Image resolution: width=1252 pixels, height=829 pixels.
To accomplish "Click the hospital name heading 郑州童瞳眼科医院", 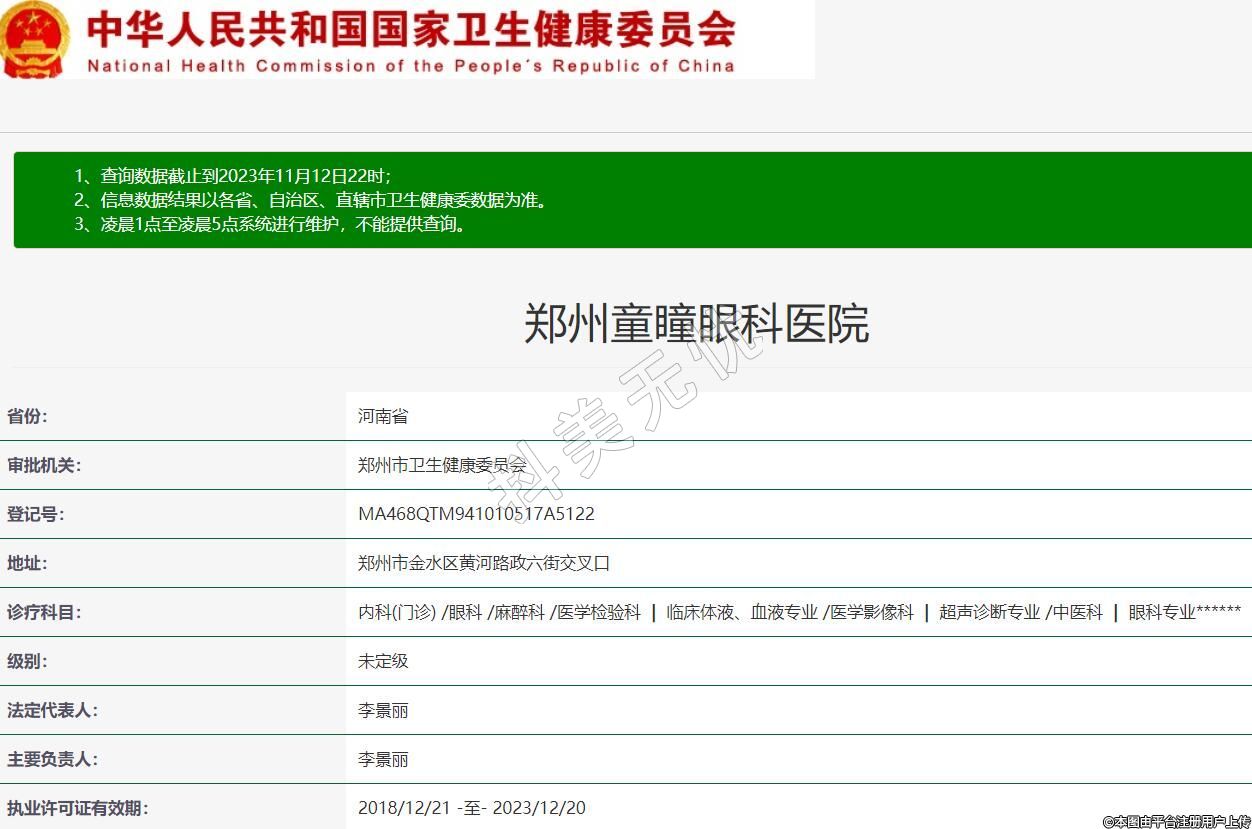I will (x=696, y=324).
